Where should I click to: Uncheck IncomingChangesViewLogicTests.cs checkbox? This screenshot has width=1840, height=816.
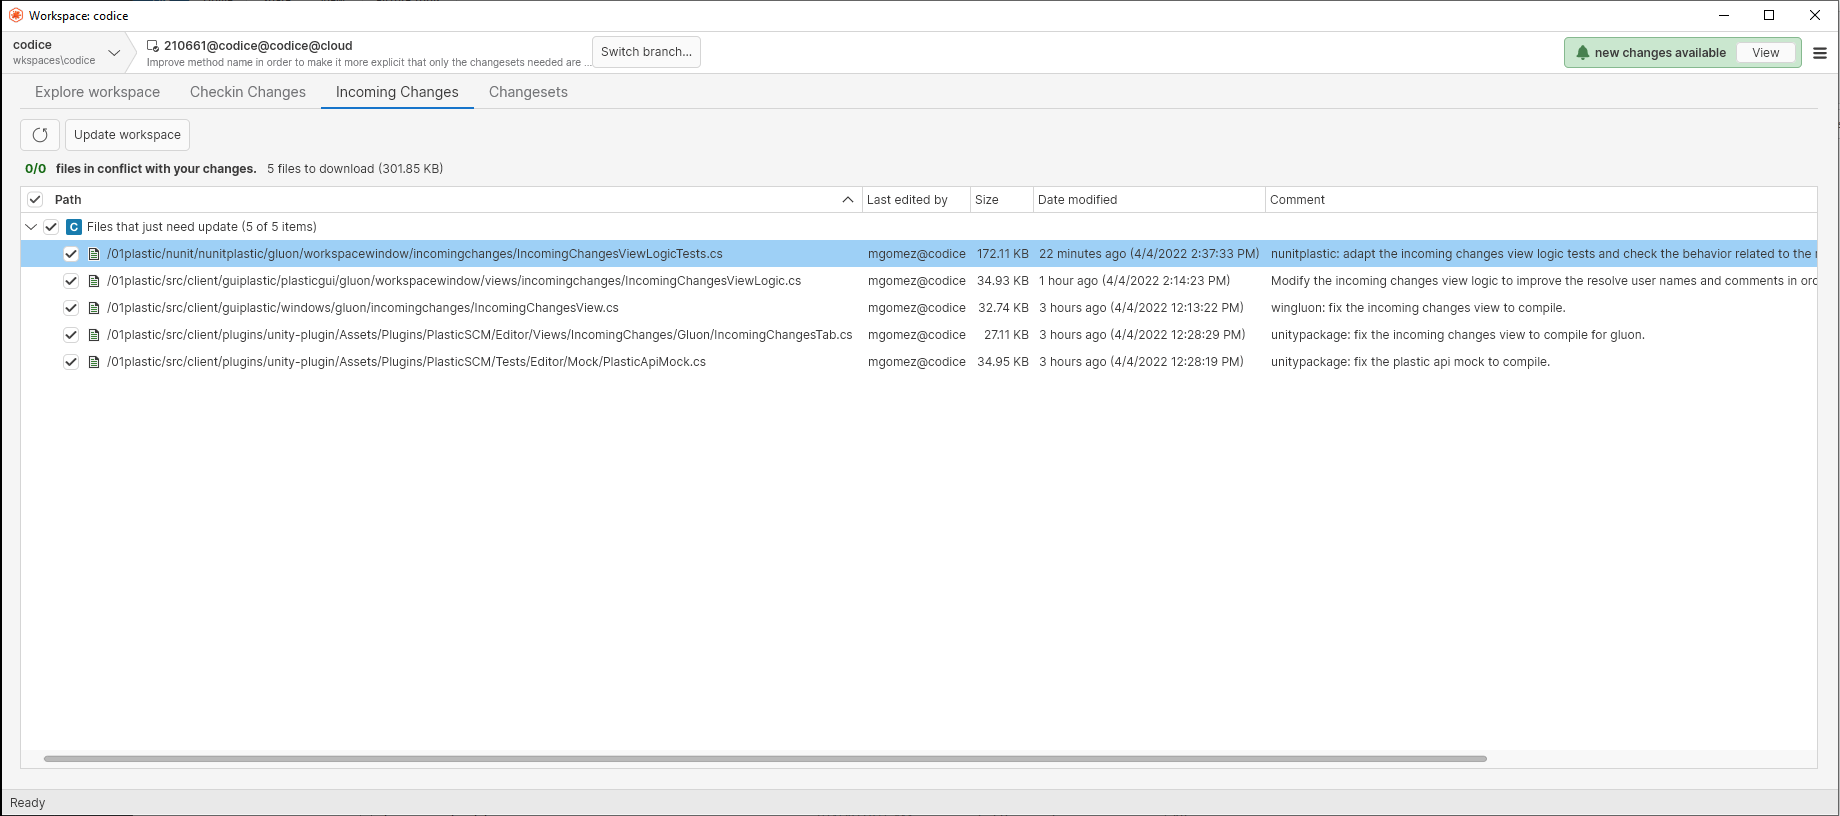(x=71, y=254)
